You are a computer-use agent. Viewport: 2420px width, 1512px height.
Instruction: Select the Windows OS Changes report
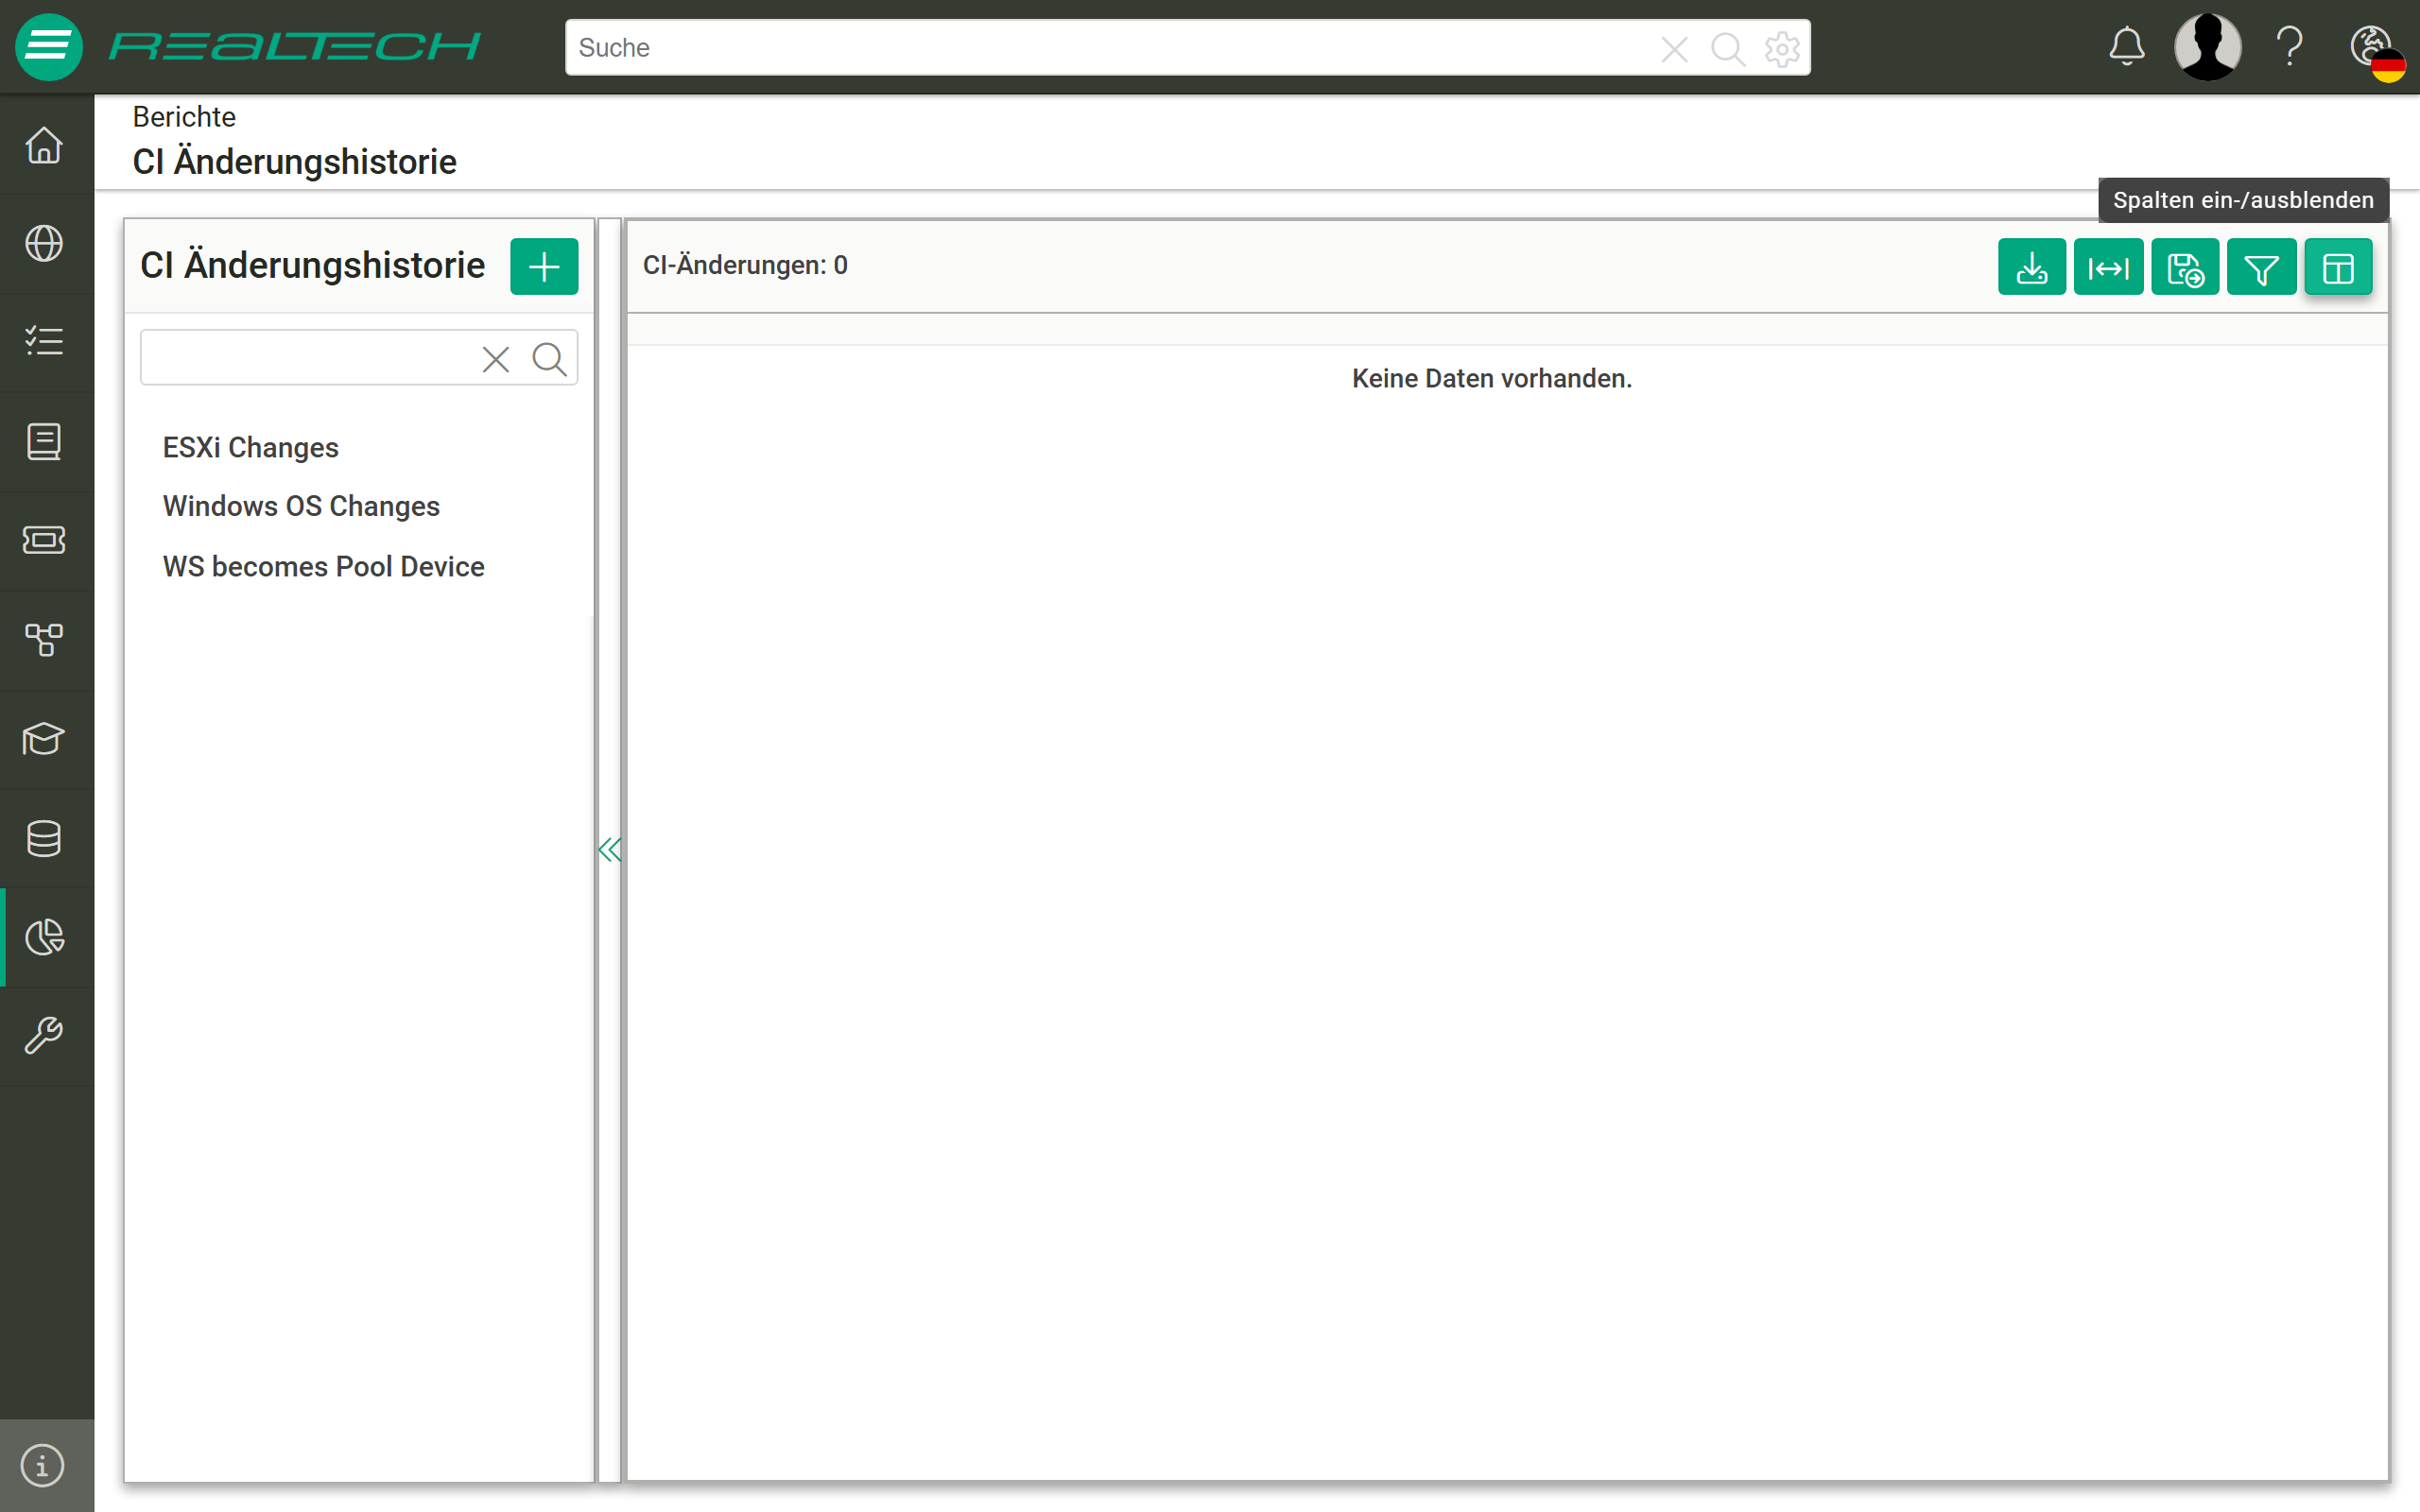301,506
